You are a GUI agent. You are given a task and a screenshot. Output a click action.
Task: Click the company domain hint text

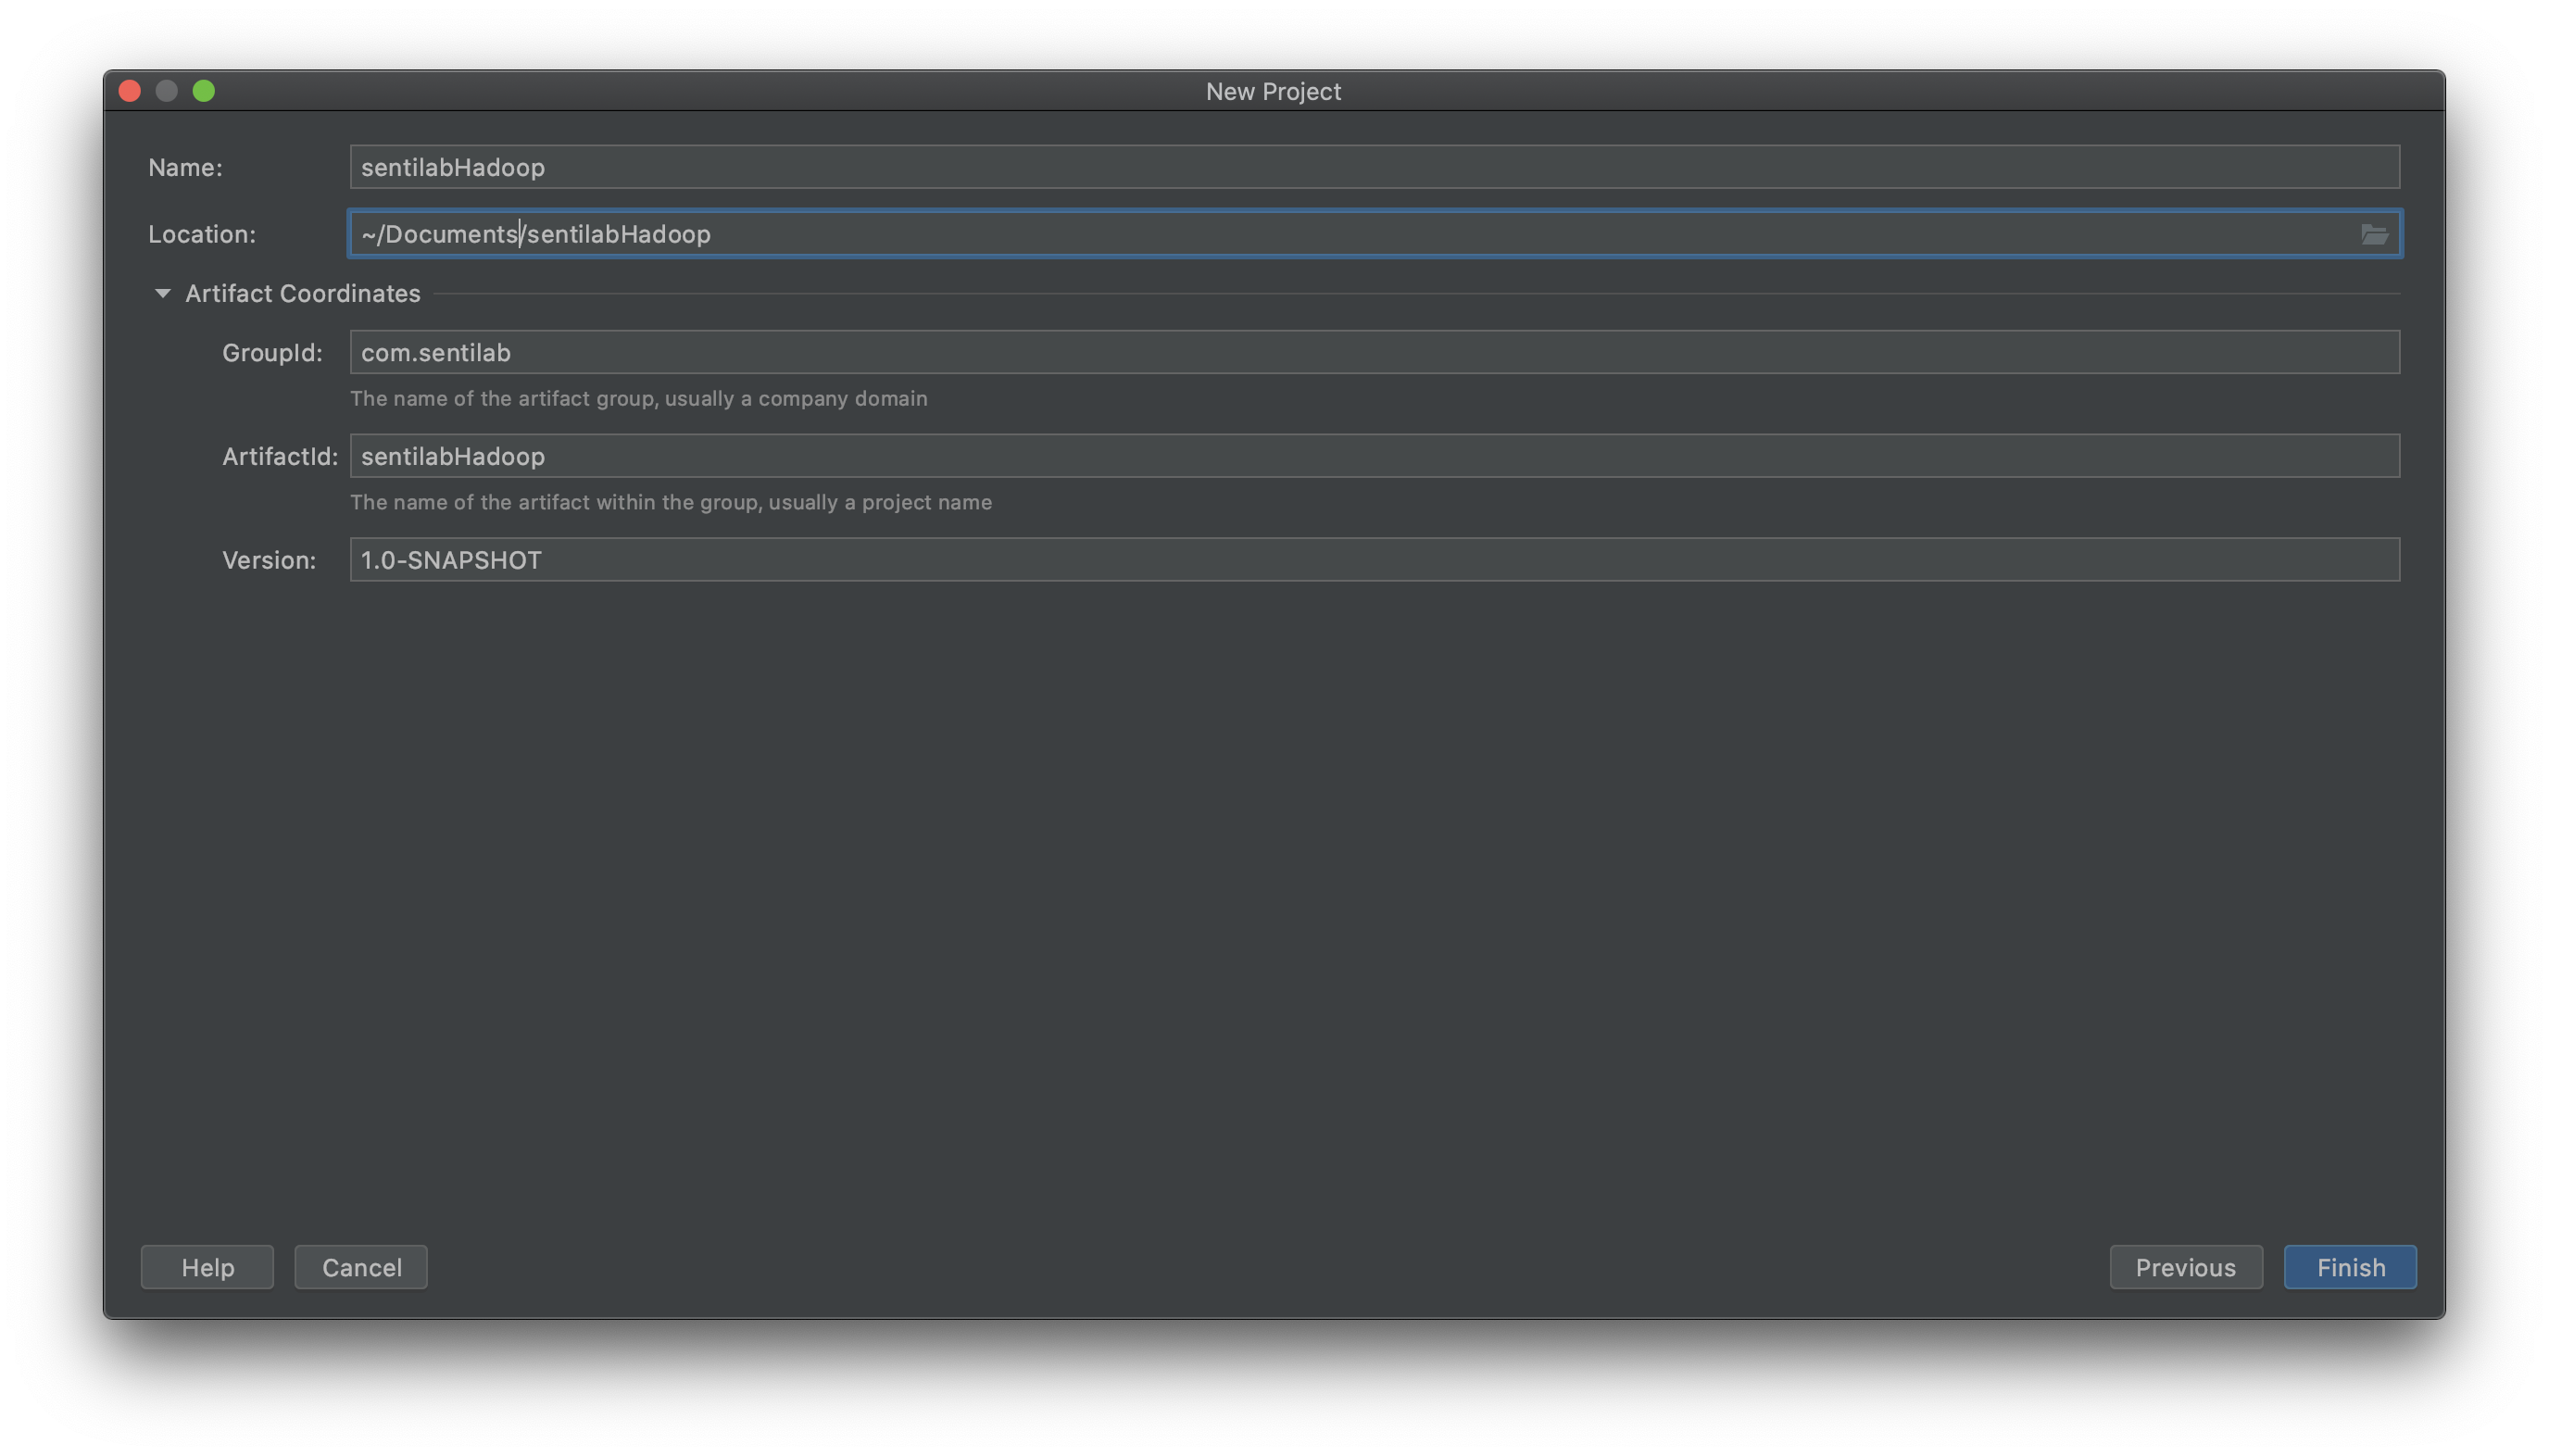(x=638, y=398)
